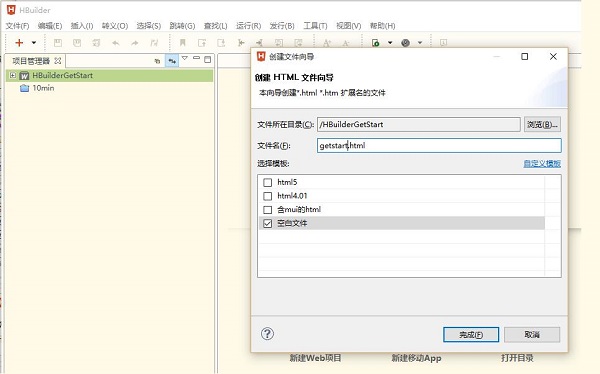Click 新建Web项目 on the start page

tap(315, 358)
